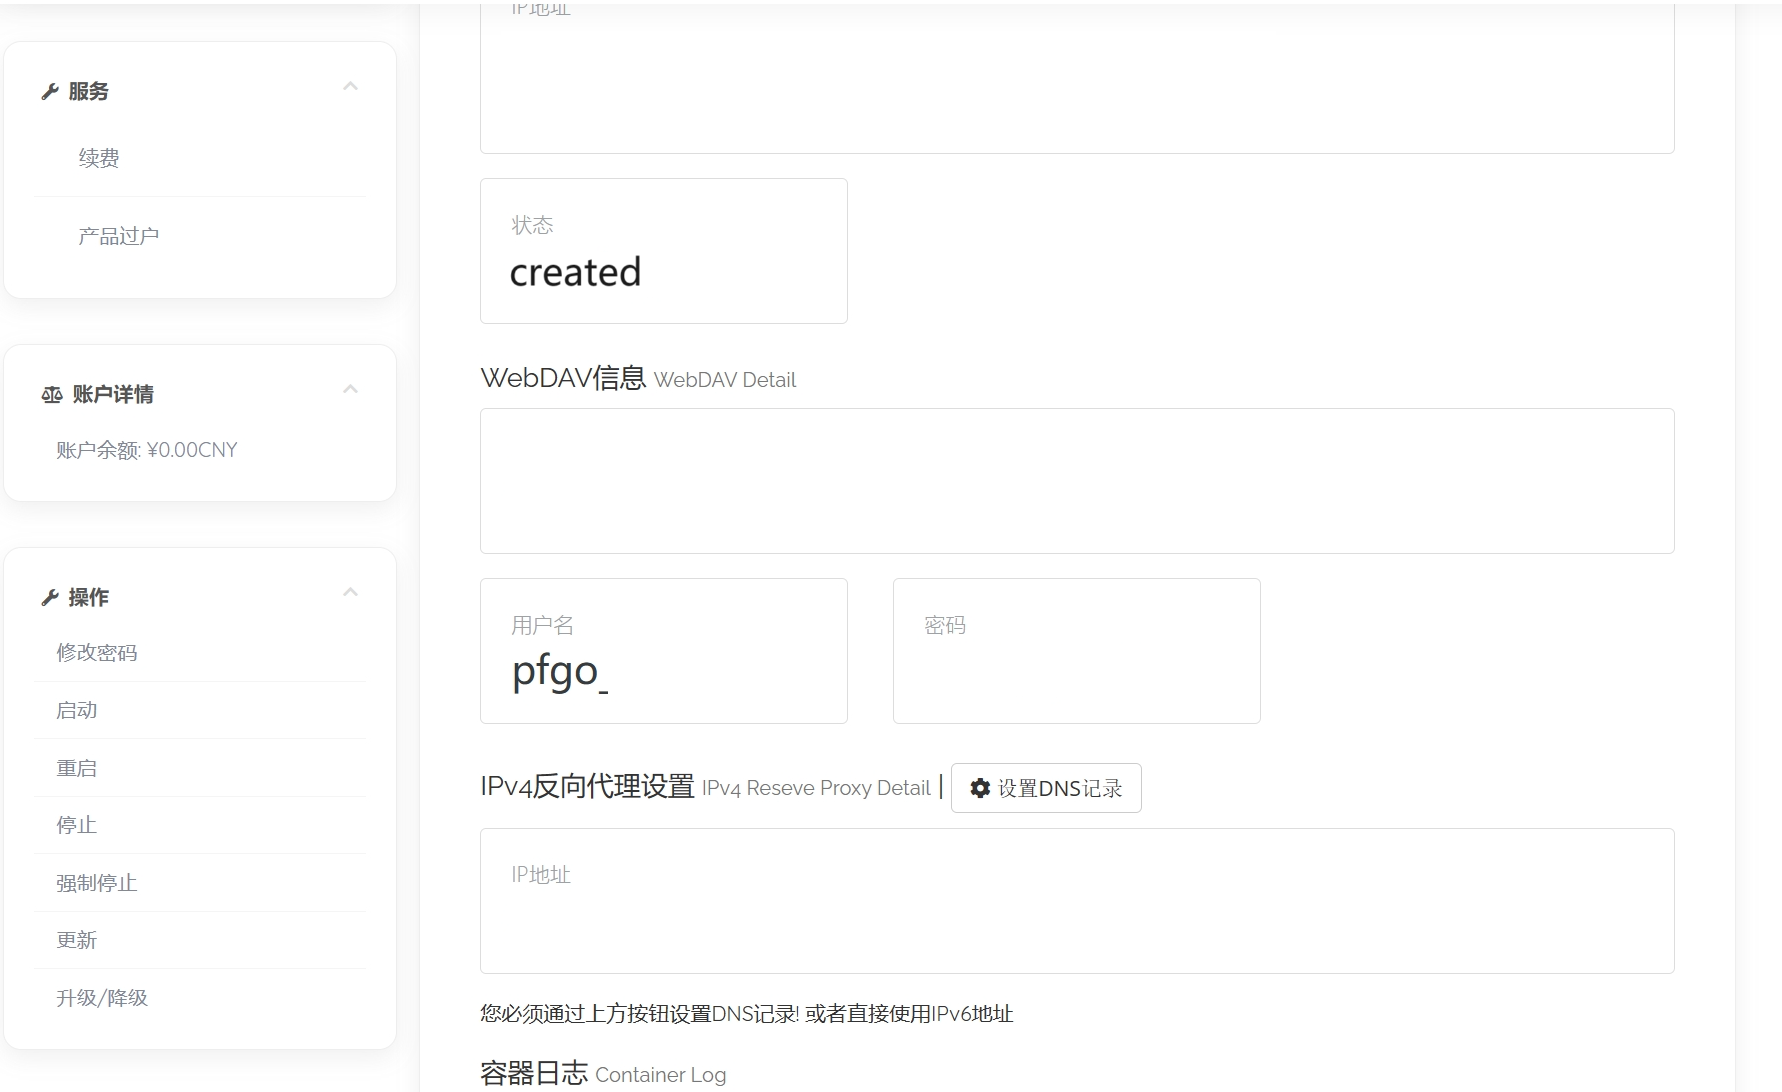Collapse the 操作 panel chevron

coord(350,593)
